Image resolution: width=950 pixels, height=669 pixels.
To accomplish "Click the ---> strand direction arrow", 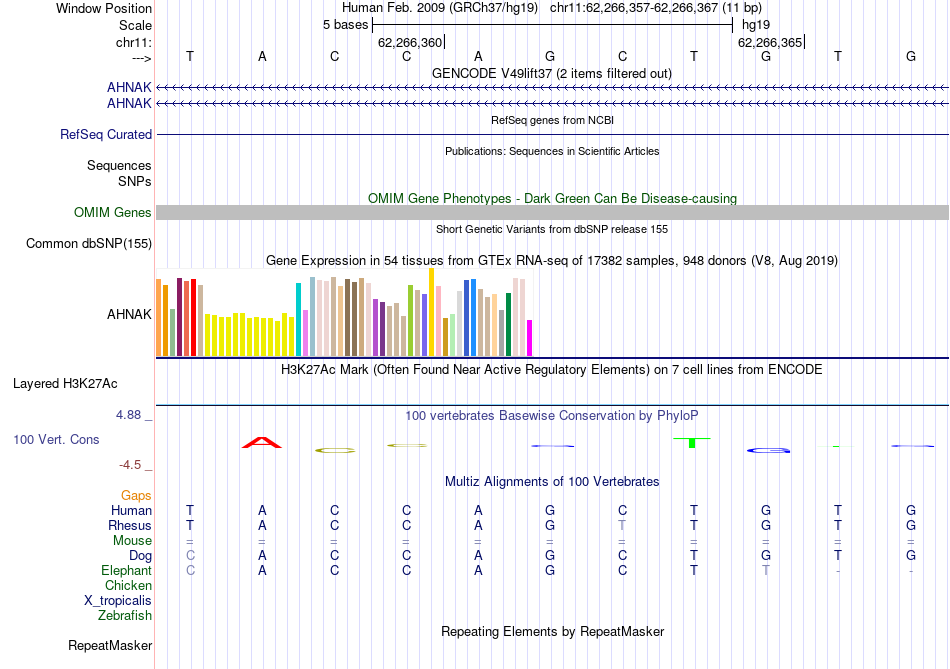I will click(142, 58).
